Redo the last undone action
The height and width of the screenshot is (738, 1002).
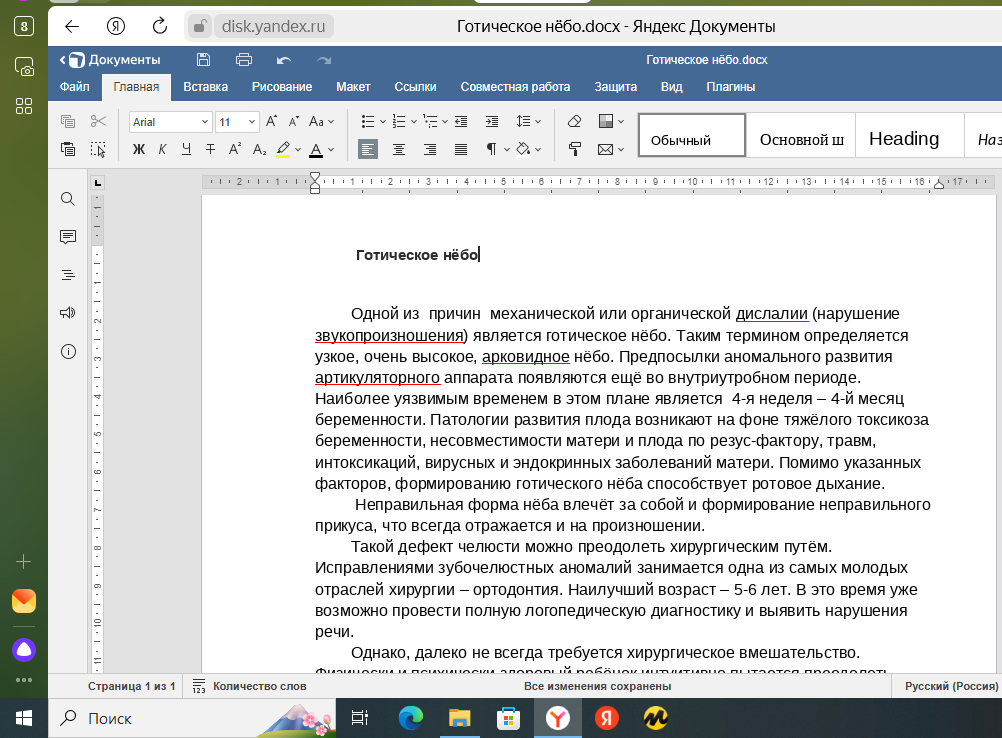(324, 60)
